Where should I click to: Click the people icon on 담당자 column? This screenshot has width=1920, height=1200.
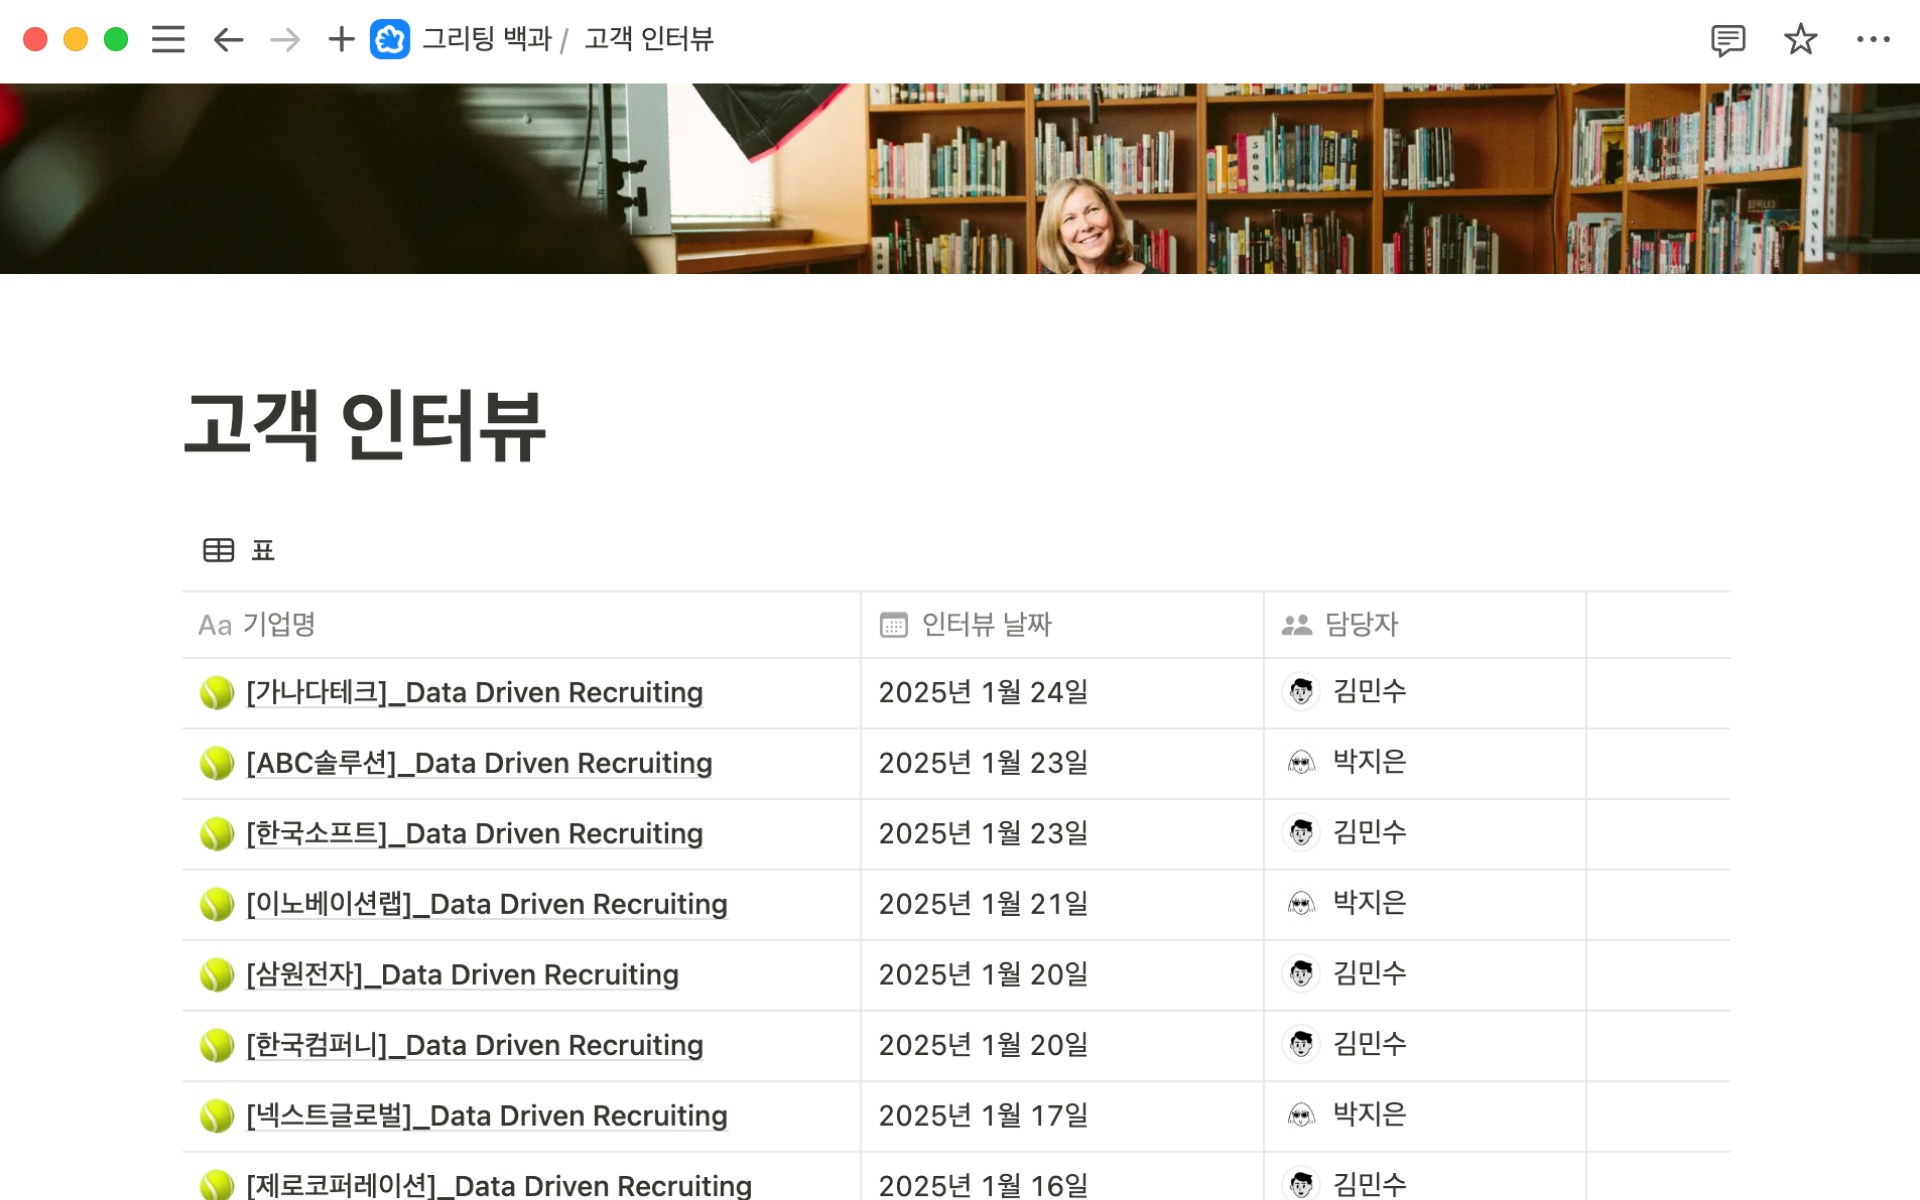(1294, 625)
